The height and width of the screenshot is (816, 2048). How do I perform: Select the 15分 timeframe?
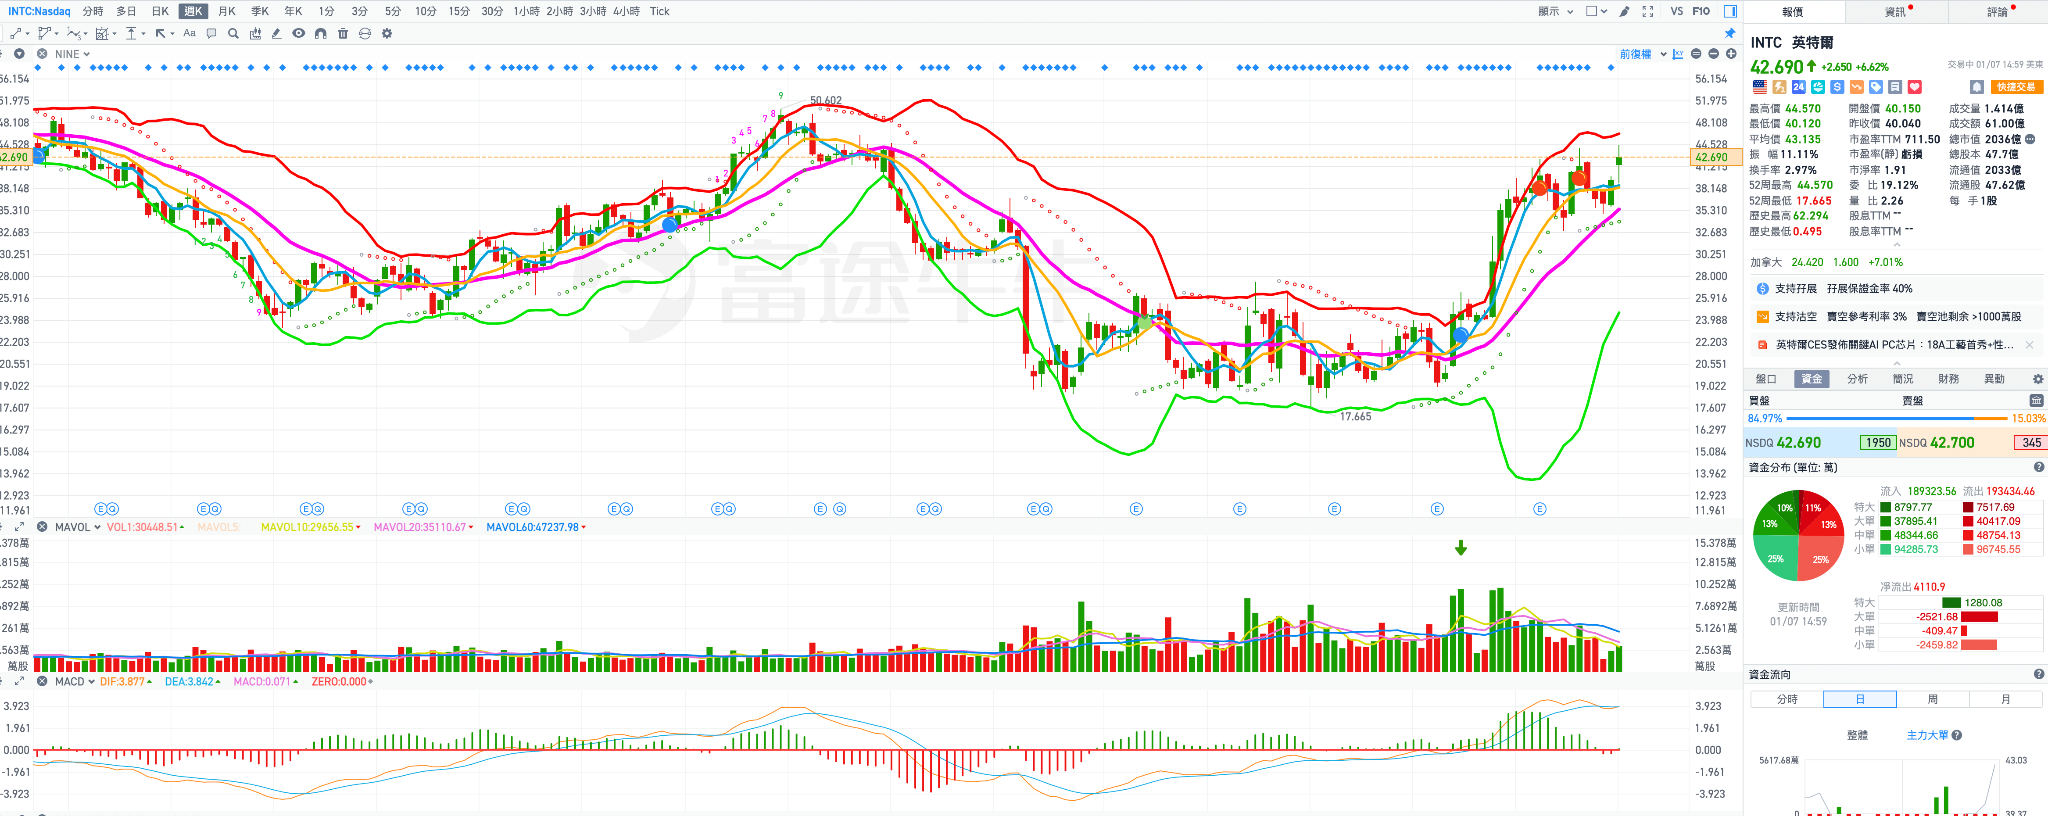click(459, 12)
